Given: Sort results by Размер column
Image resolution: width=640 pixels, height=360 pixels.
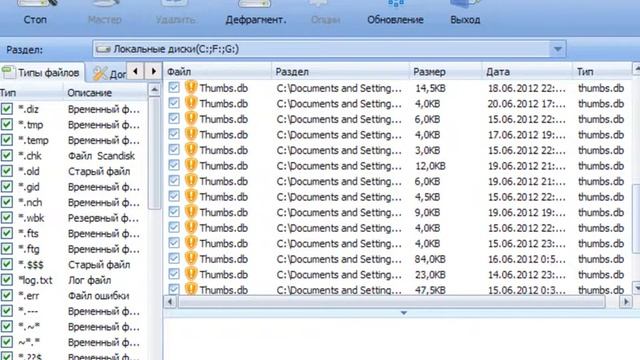Looking at the screenshot, I should 446,72.
